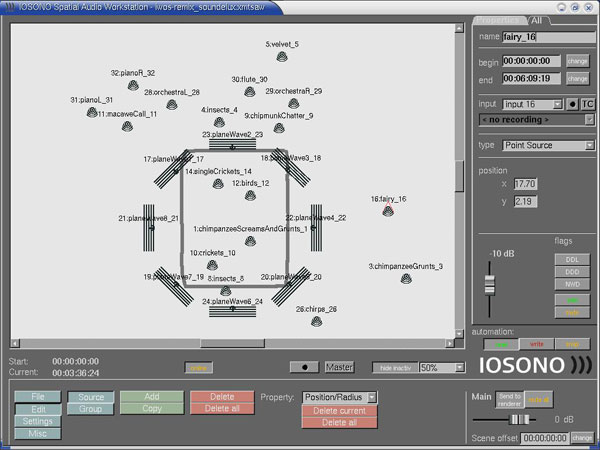Open the no recording dropdown
600x450 pixels.
590,120
